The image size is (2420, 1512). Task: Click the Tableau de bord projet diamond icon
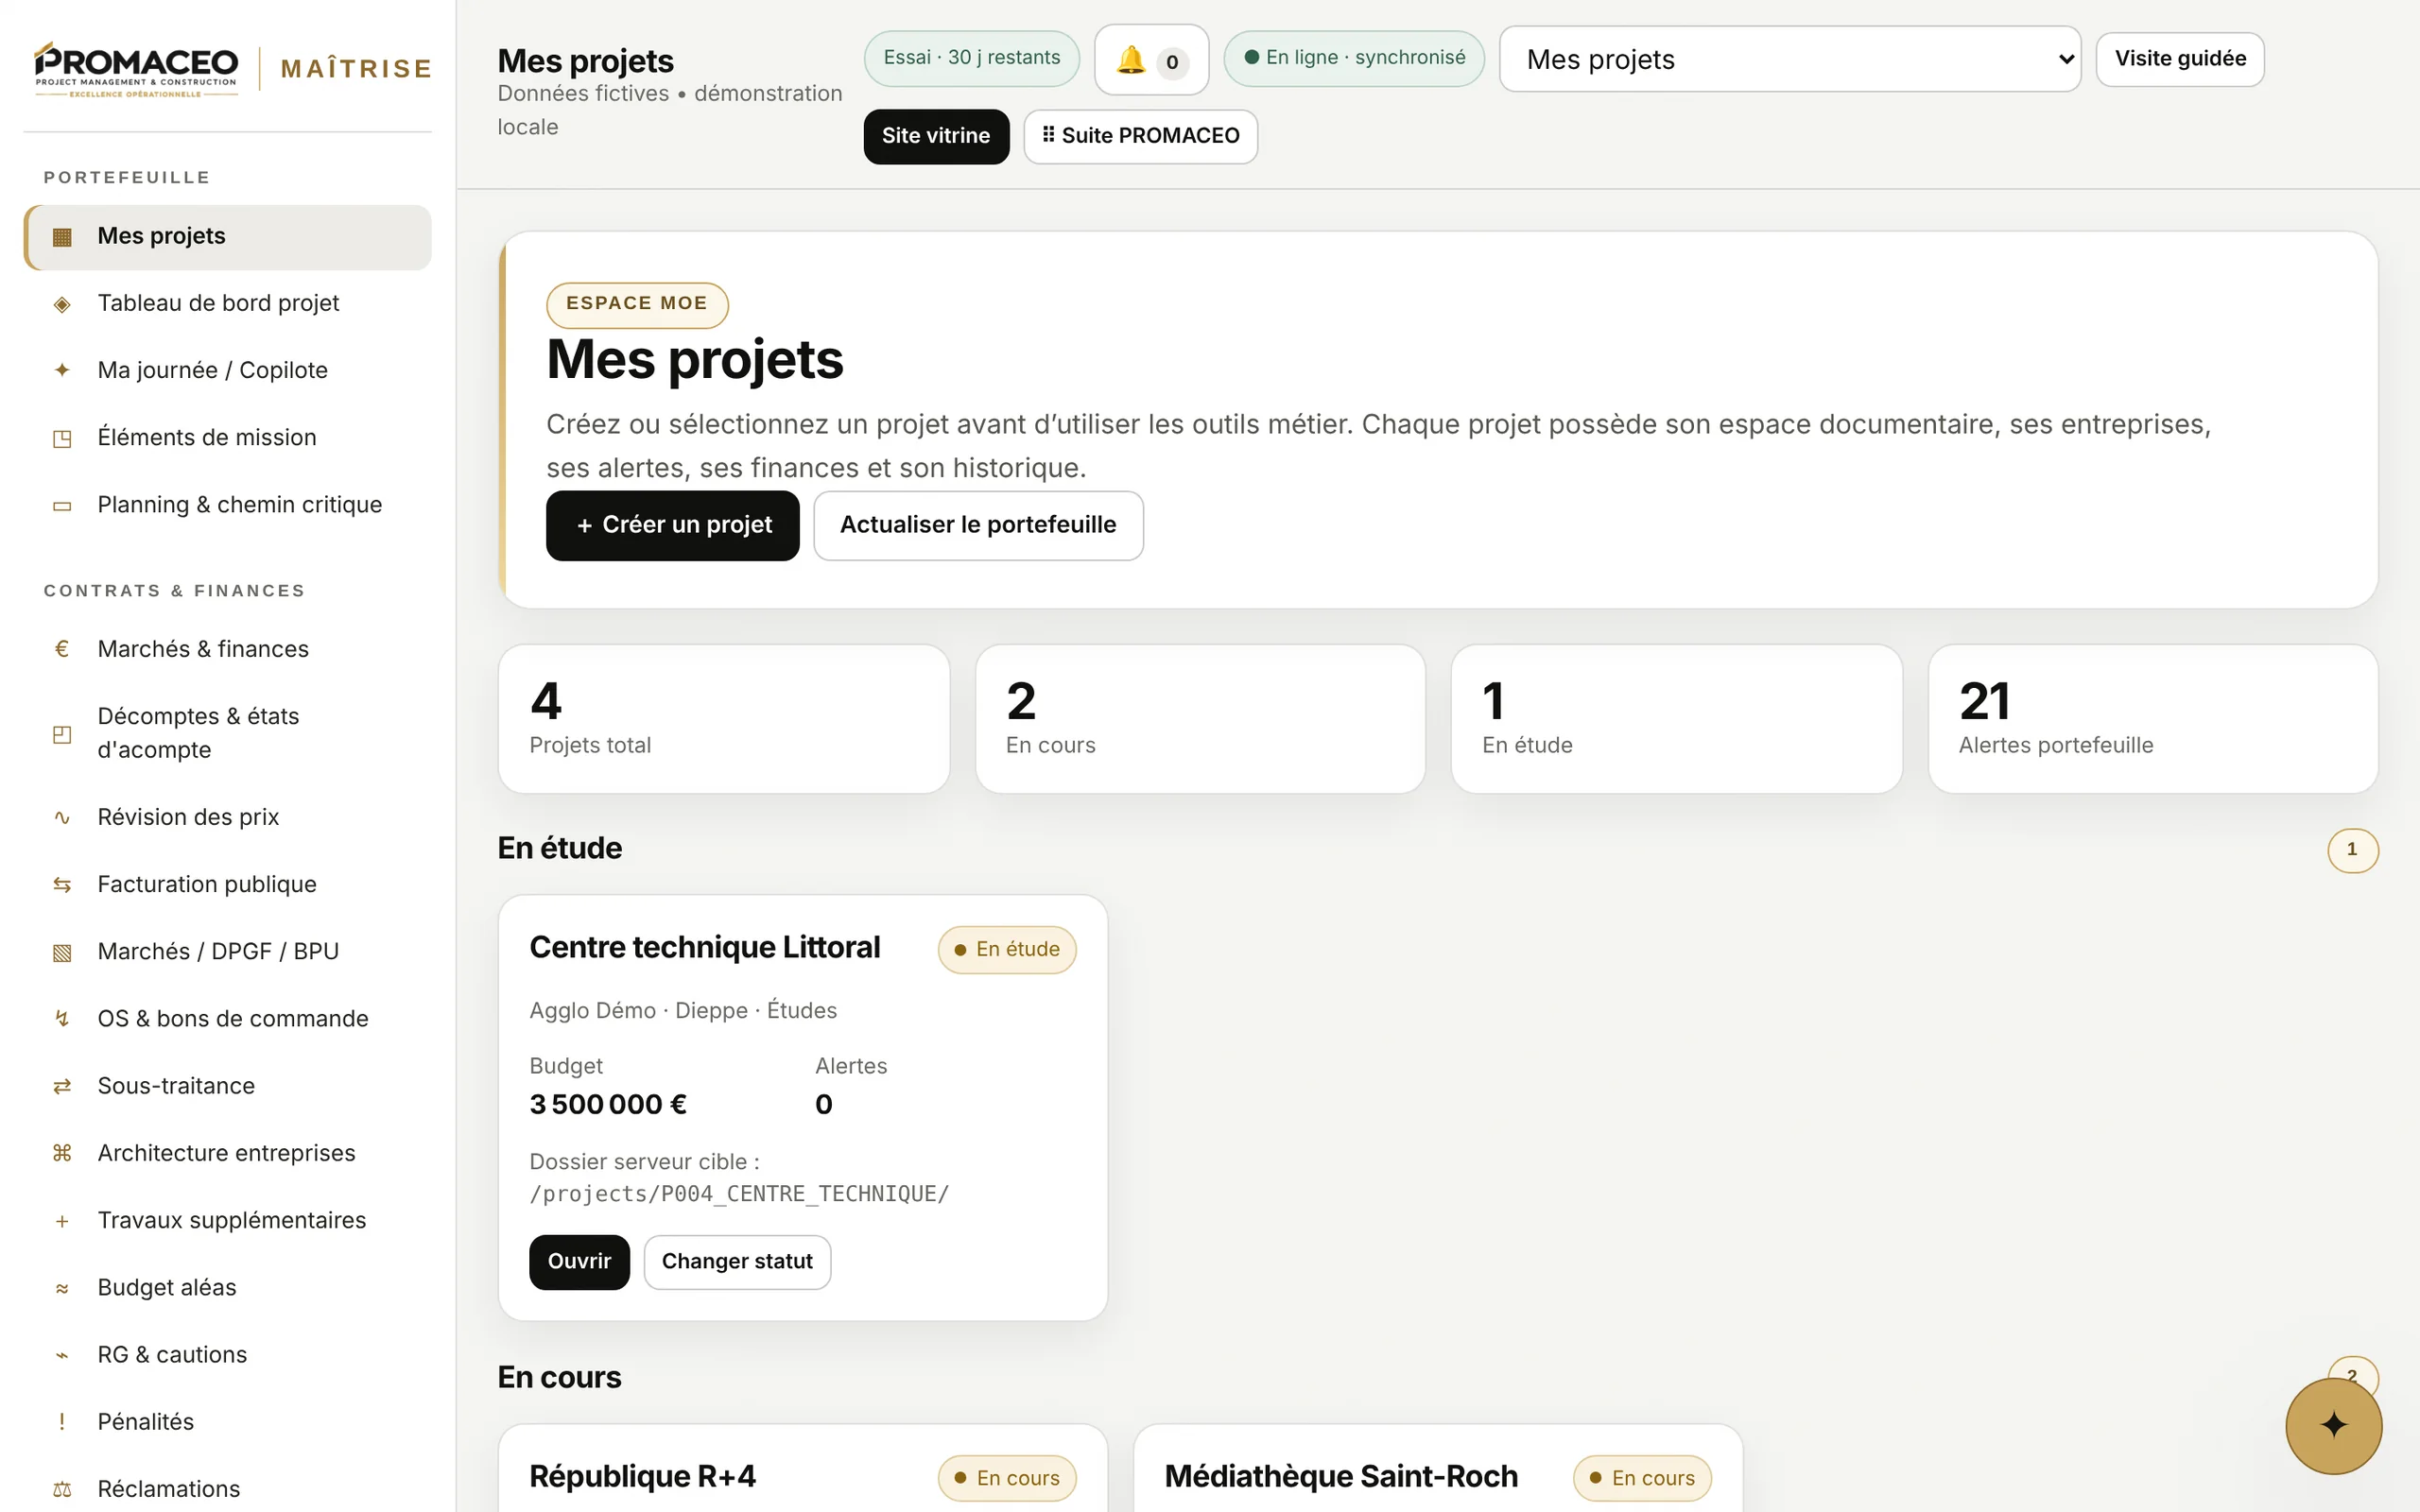coord(62,303)
